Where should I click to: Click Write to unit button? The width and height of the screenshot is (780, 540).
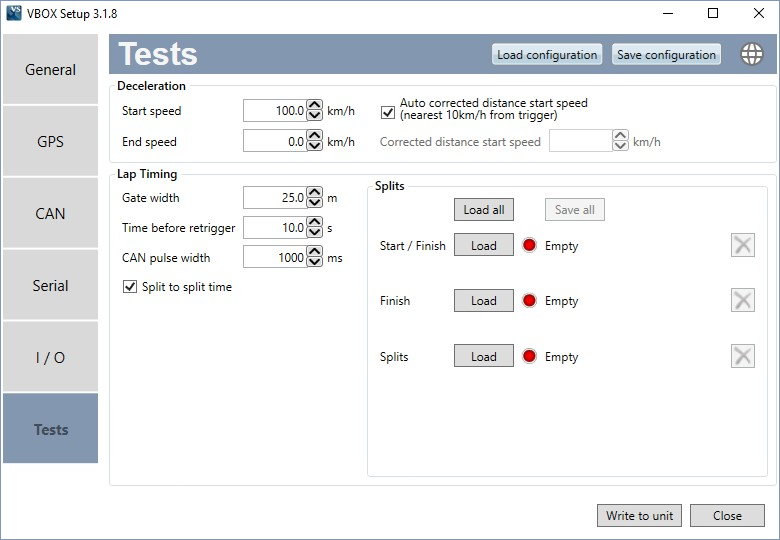(639, 516)
